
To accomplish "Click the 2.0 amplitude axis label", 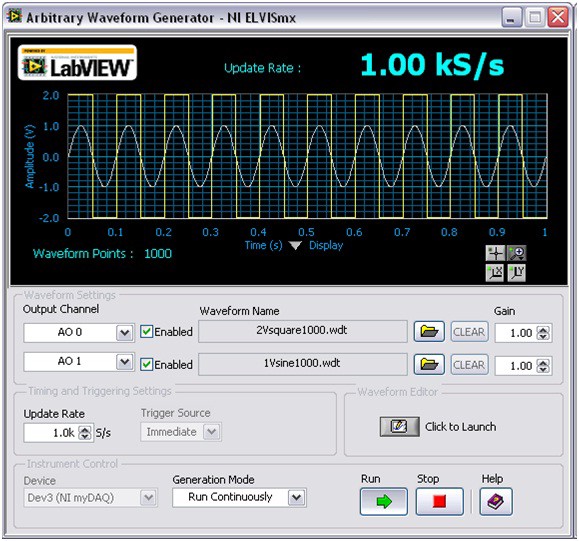I will (51, 96).
